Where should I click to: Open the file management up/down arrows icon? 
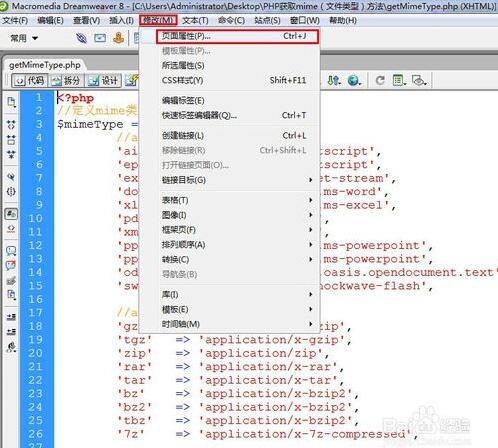click(x=334, y=80)
